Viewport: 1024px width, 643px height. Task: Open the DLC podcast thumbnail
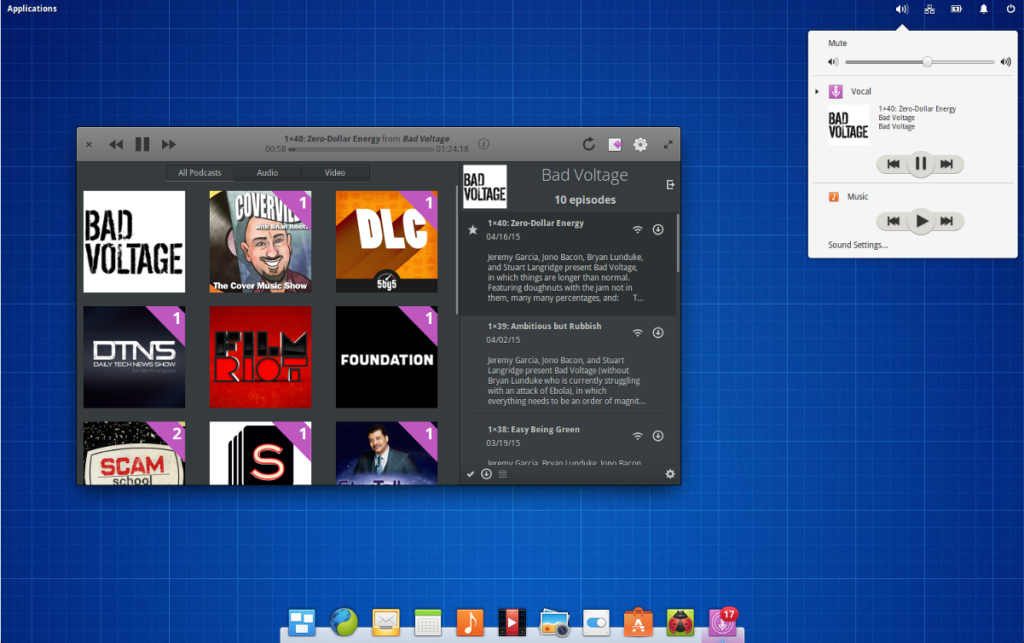click(x=387, y=241)
